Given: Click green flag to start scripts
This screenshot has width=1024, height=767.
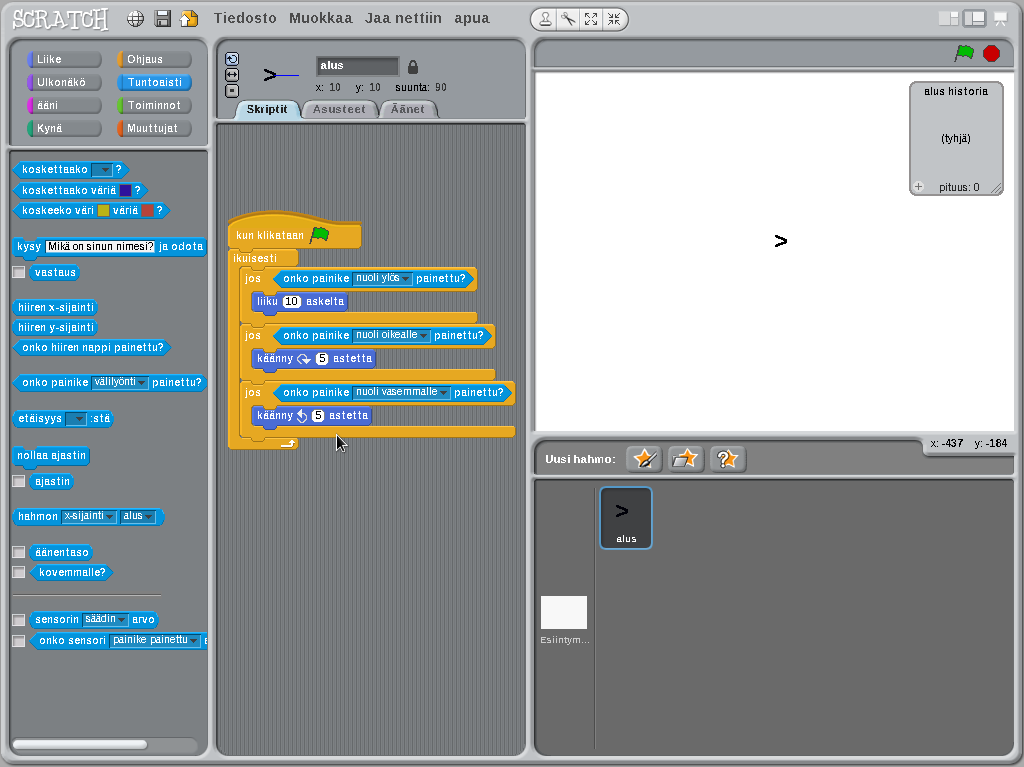Looking at the screenshot, I should 964,54.
